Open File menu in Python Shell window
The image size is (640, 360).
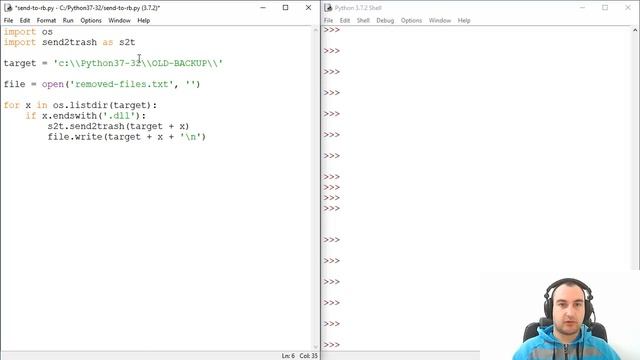(x=329, y=20)
